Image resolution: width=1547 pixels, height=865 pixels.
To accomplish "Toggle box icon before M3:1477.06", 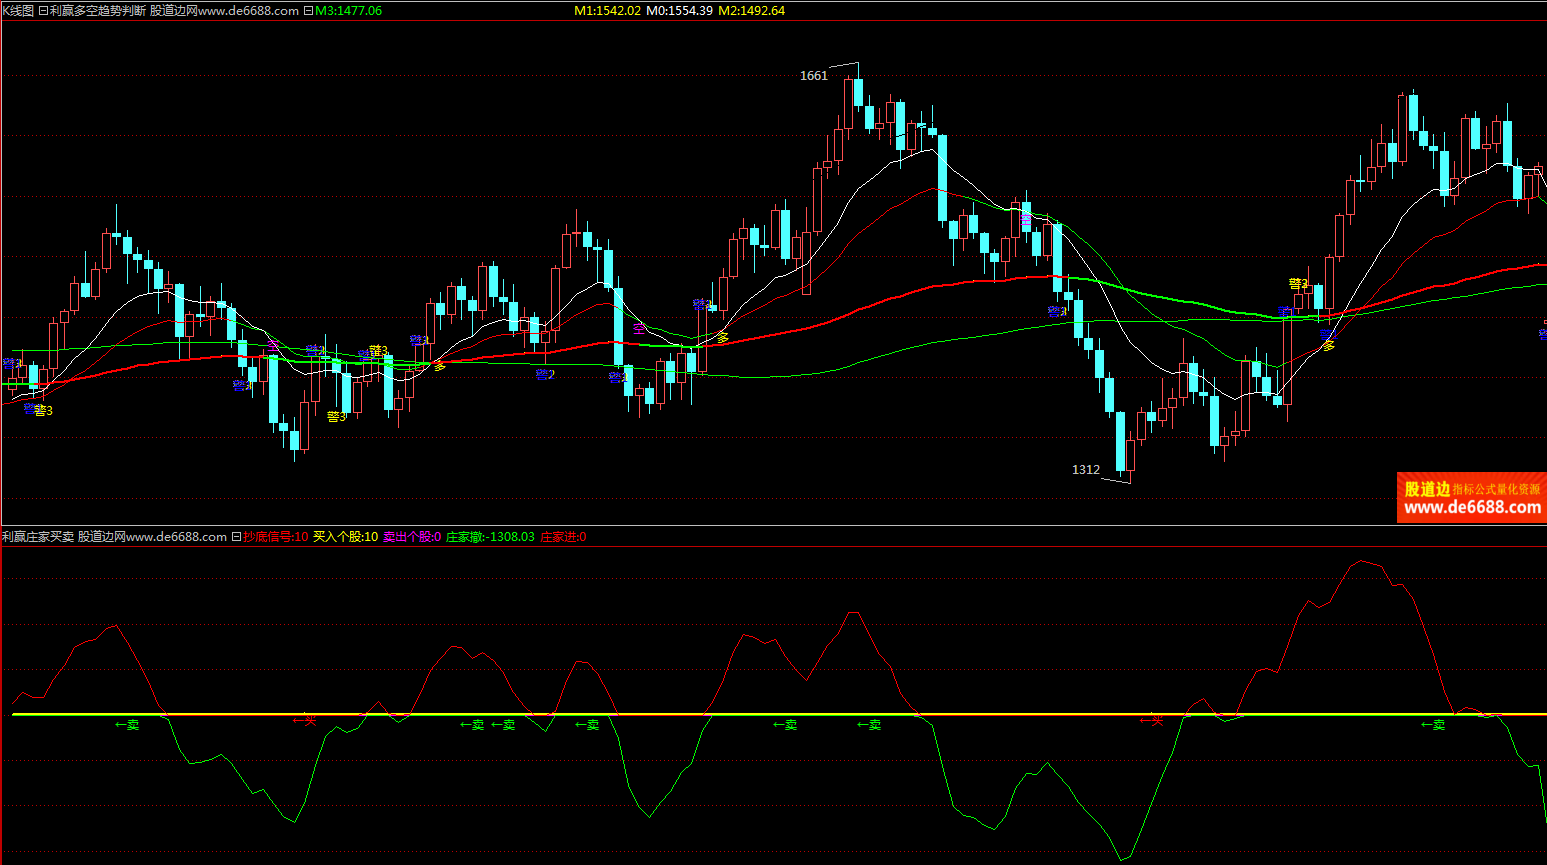I will pyautogui.click(x=308, y=11).
